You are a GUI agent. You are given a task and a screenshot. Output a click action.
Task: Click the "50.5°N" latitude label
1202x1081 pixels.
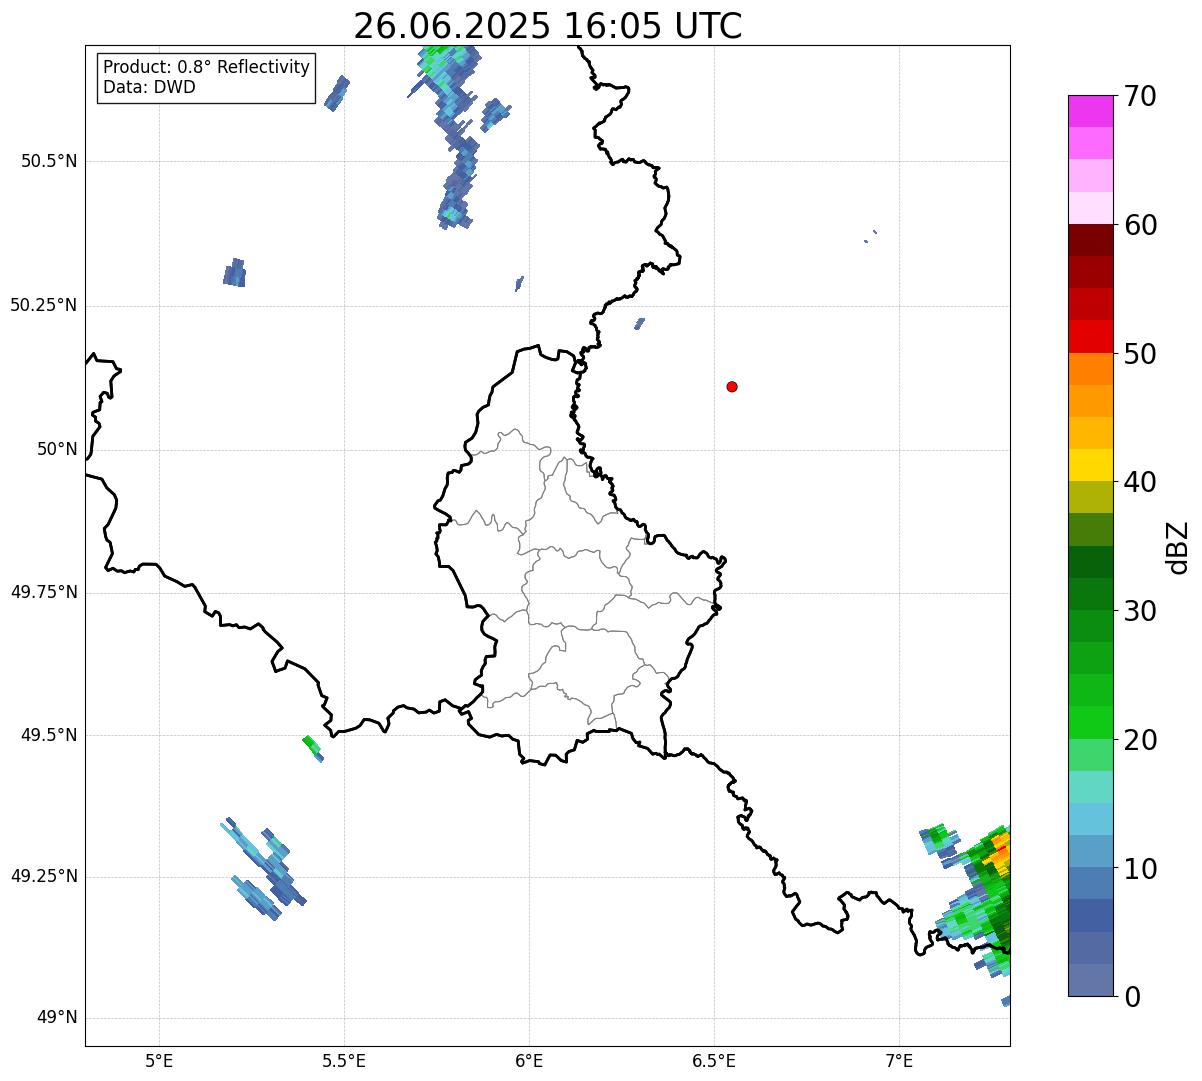pos(49,161)
